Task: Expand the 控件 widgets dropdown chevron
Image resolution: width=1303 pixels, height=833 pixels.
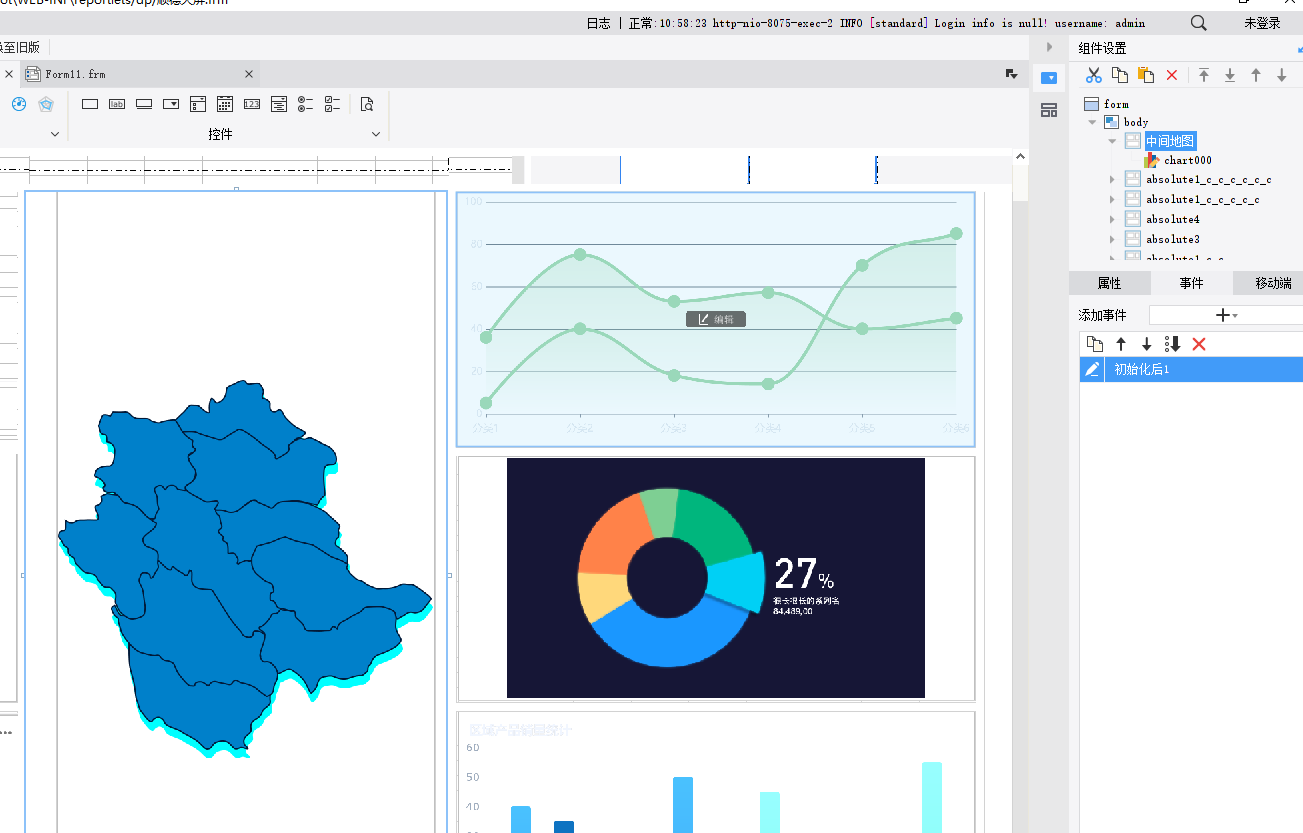Action: (x=376, y=134)
